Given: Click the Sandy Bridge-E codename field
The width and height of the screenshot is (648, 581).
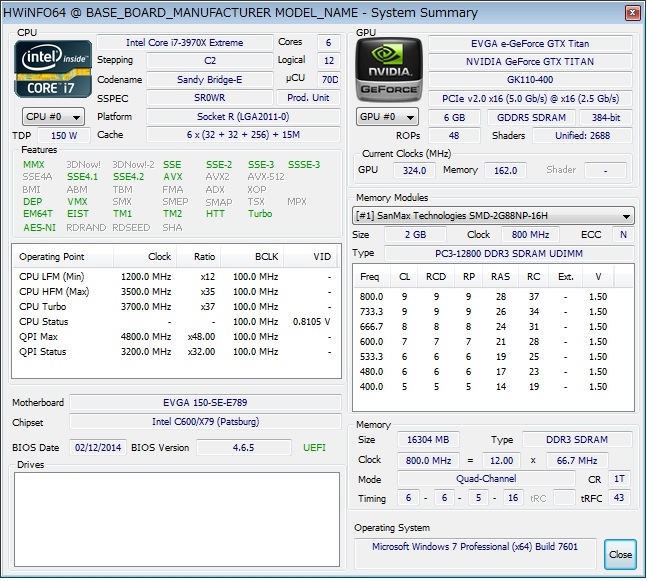Looking at the screenshot, I should point(210,79).
